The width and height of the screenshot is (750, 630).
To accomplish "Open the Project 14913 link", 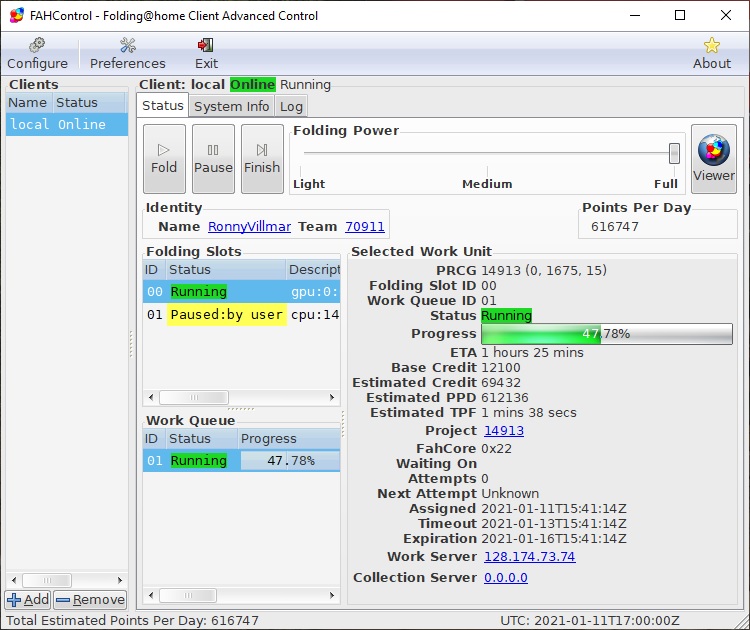I will pyautogui.click(x=504, y=431).
